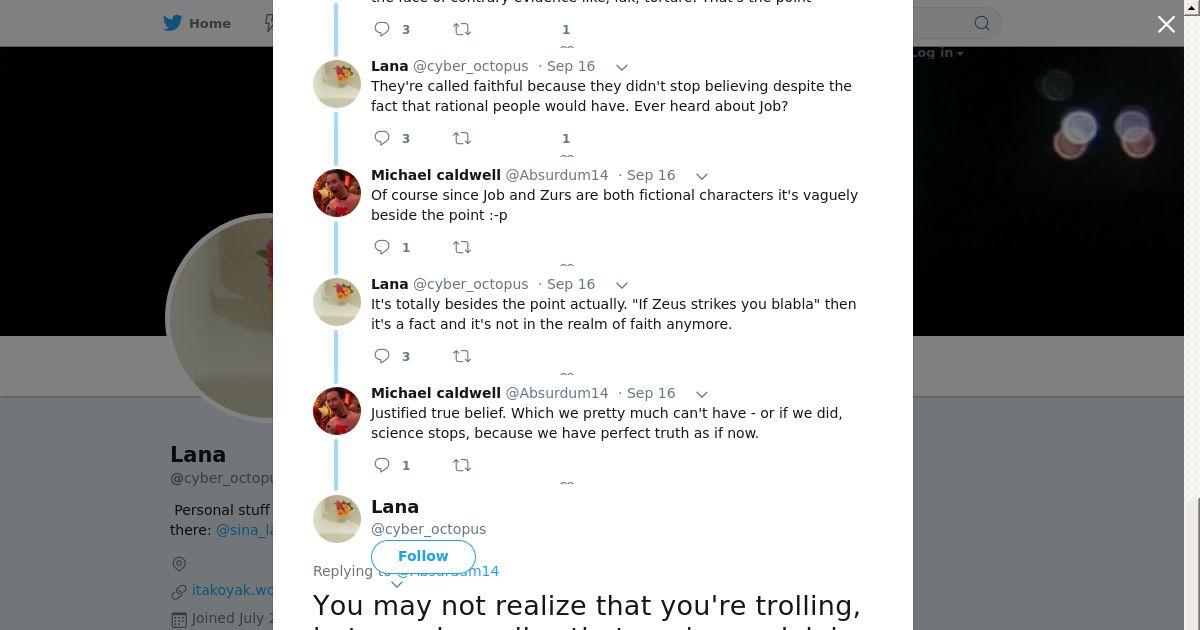1200x630 pixels.
Task: Click the search magnifier icon
Action: [x=982, y=23]
